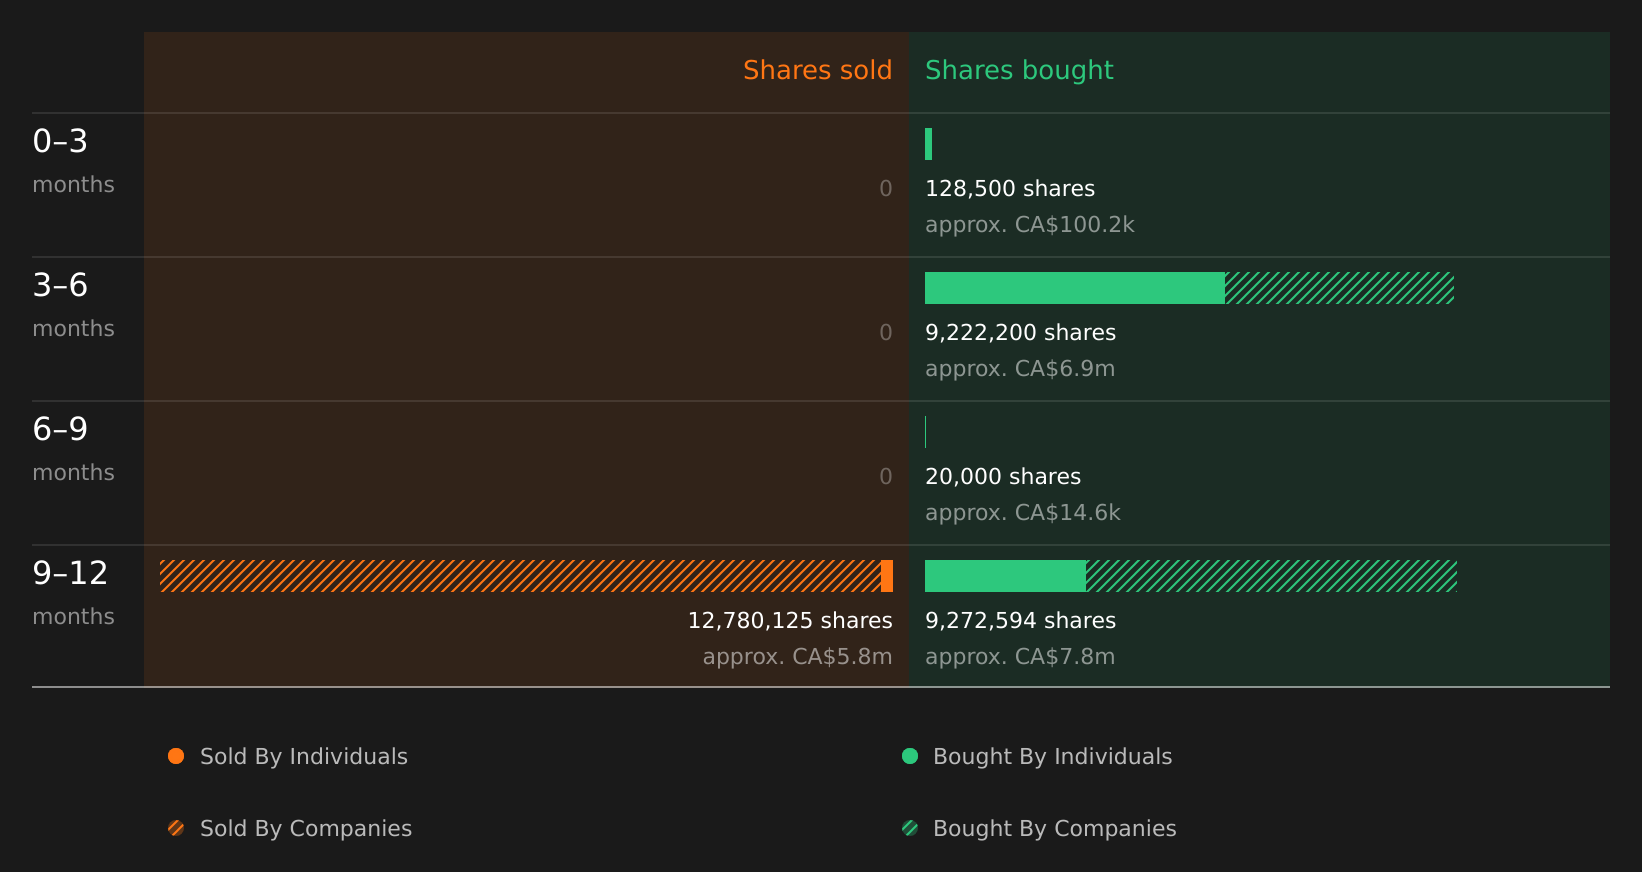The height and width of the screenshot is (872, 1642).
Task: Select the approx. CA$6.9m text
Action: coord(1020,369)
